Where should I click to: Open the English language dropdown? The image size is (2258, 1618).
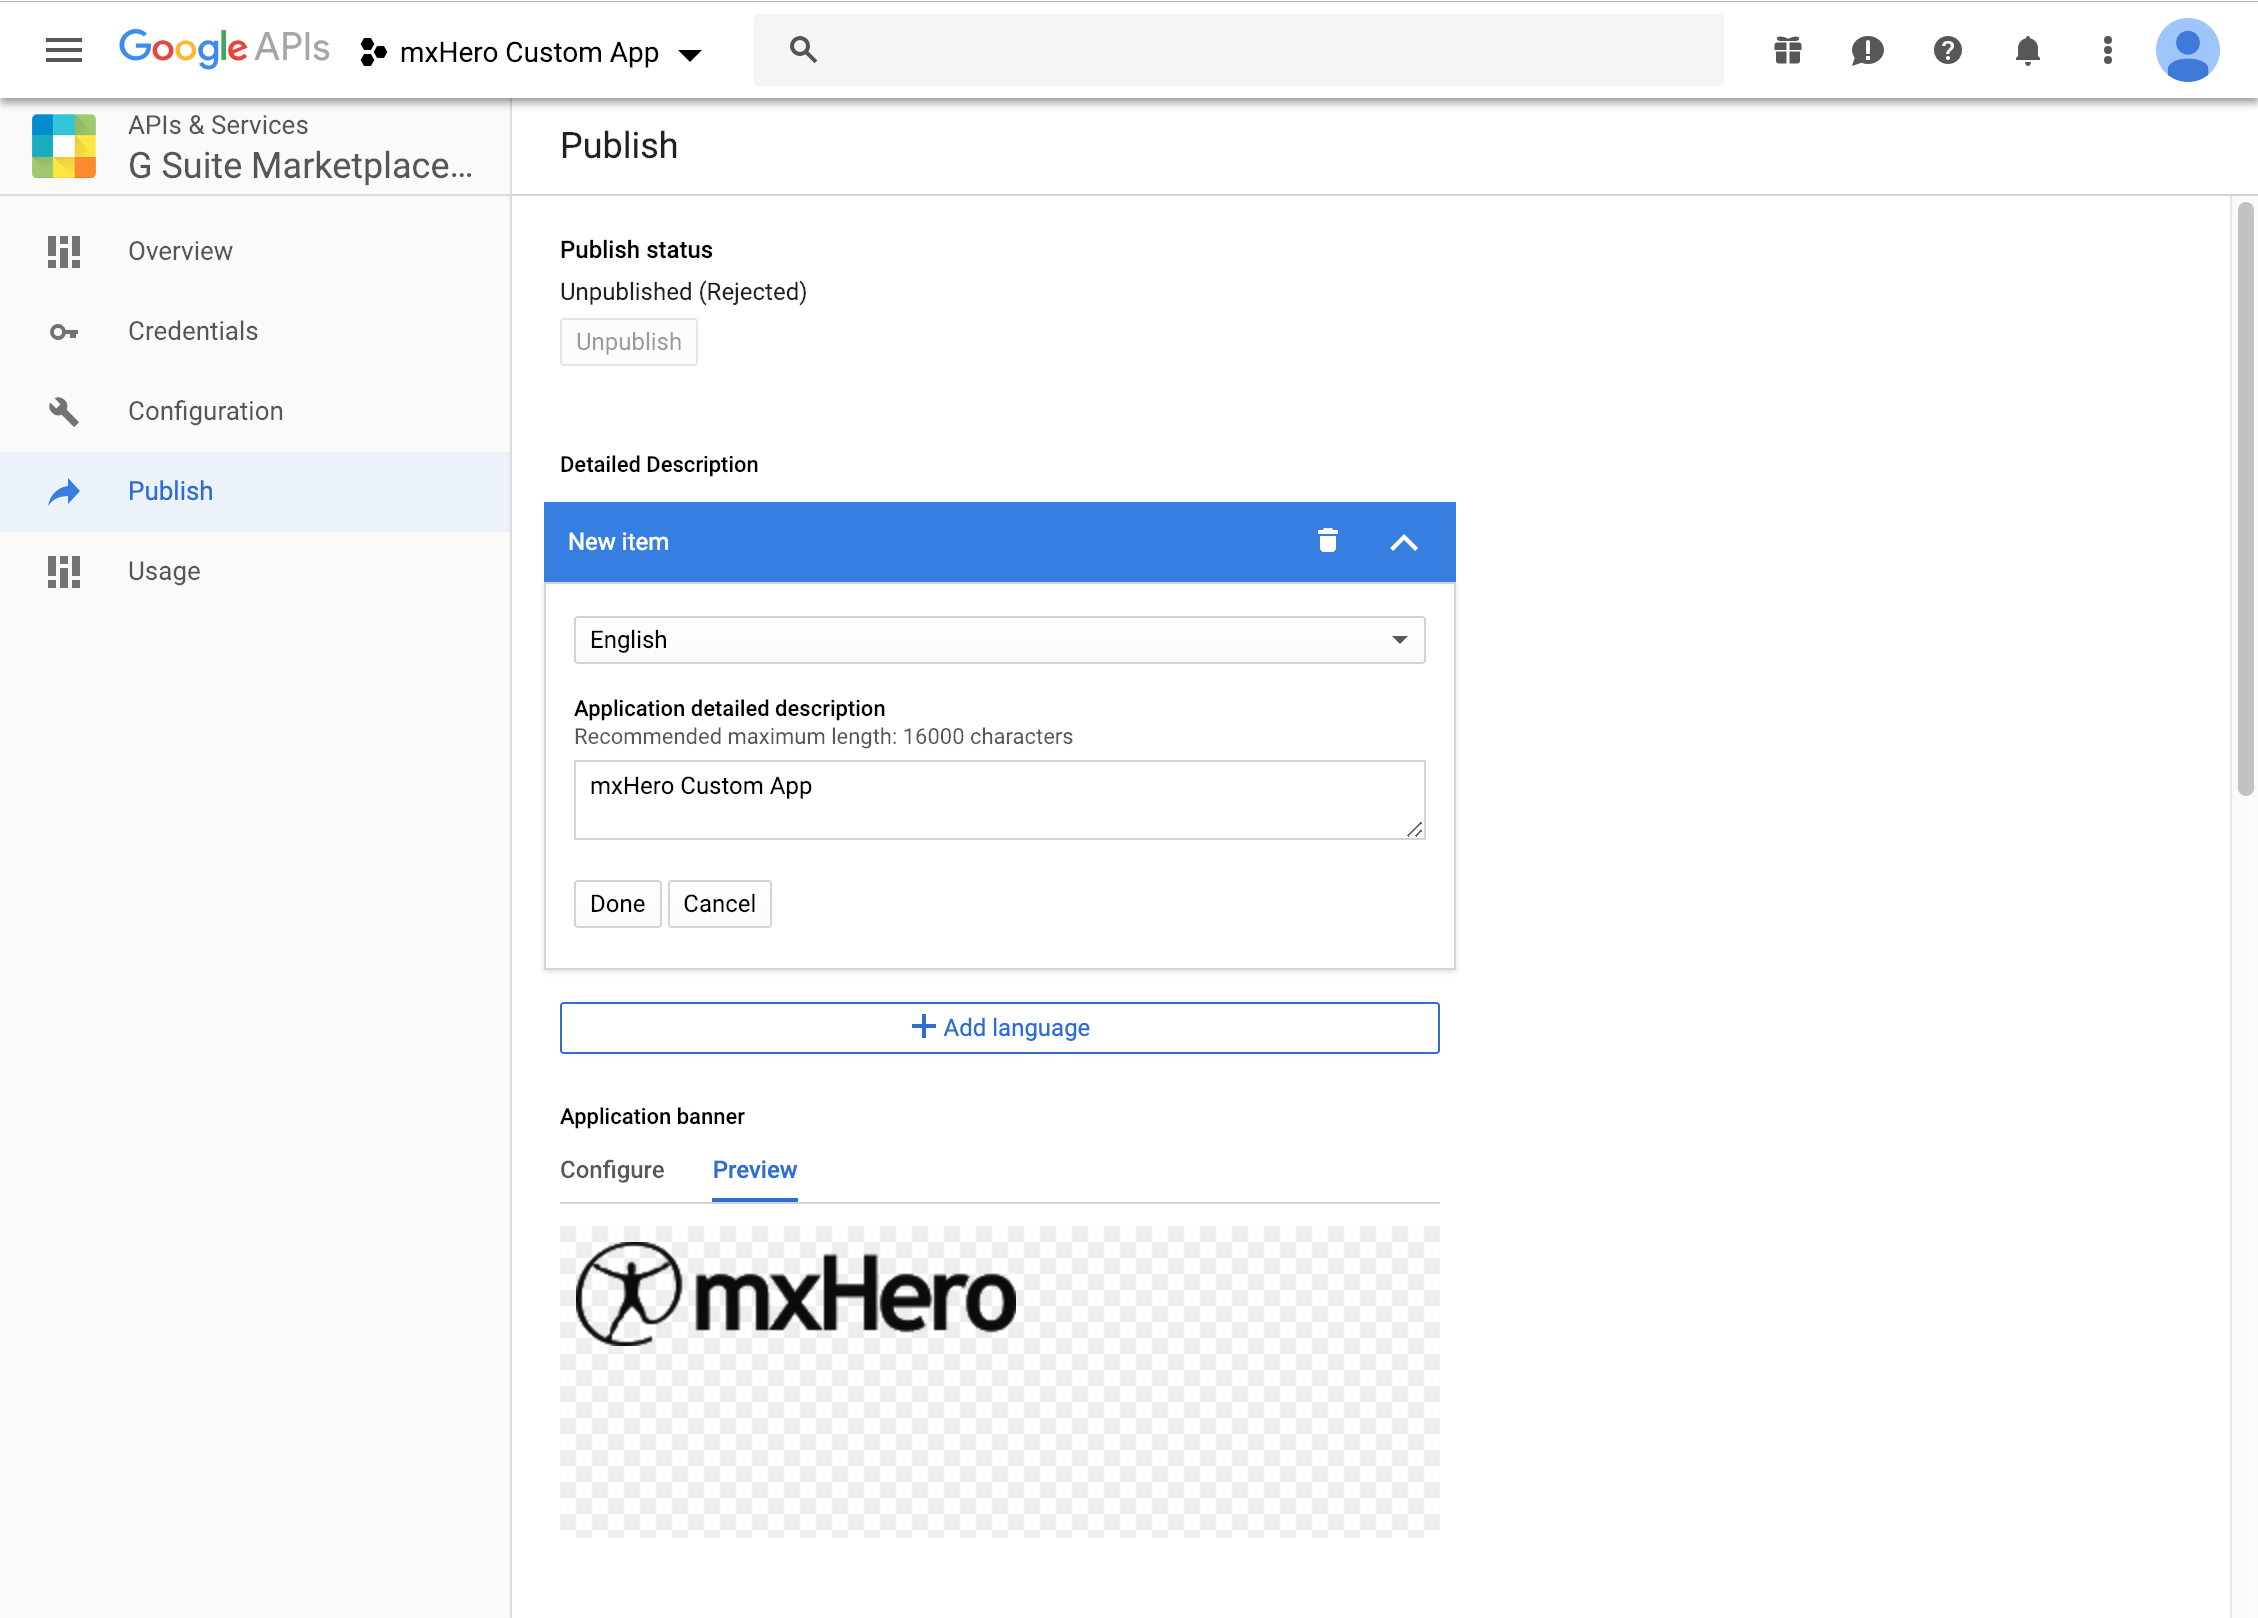(999, 640)
